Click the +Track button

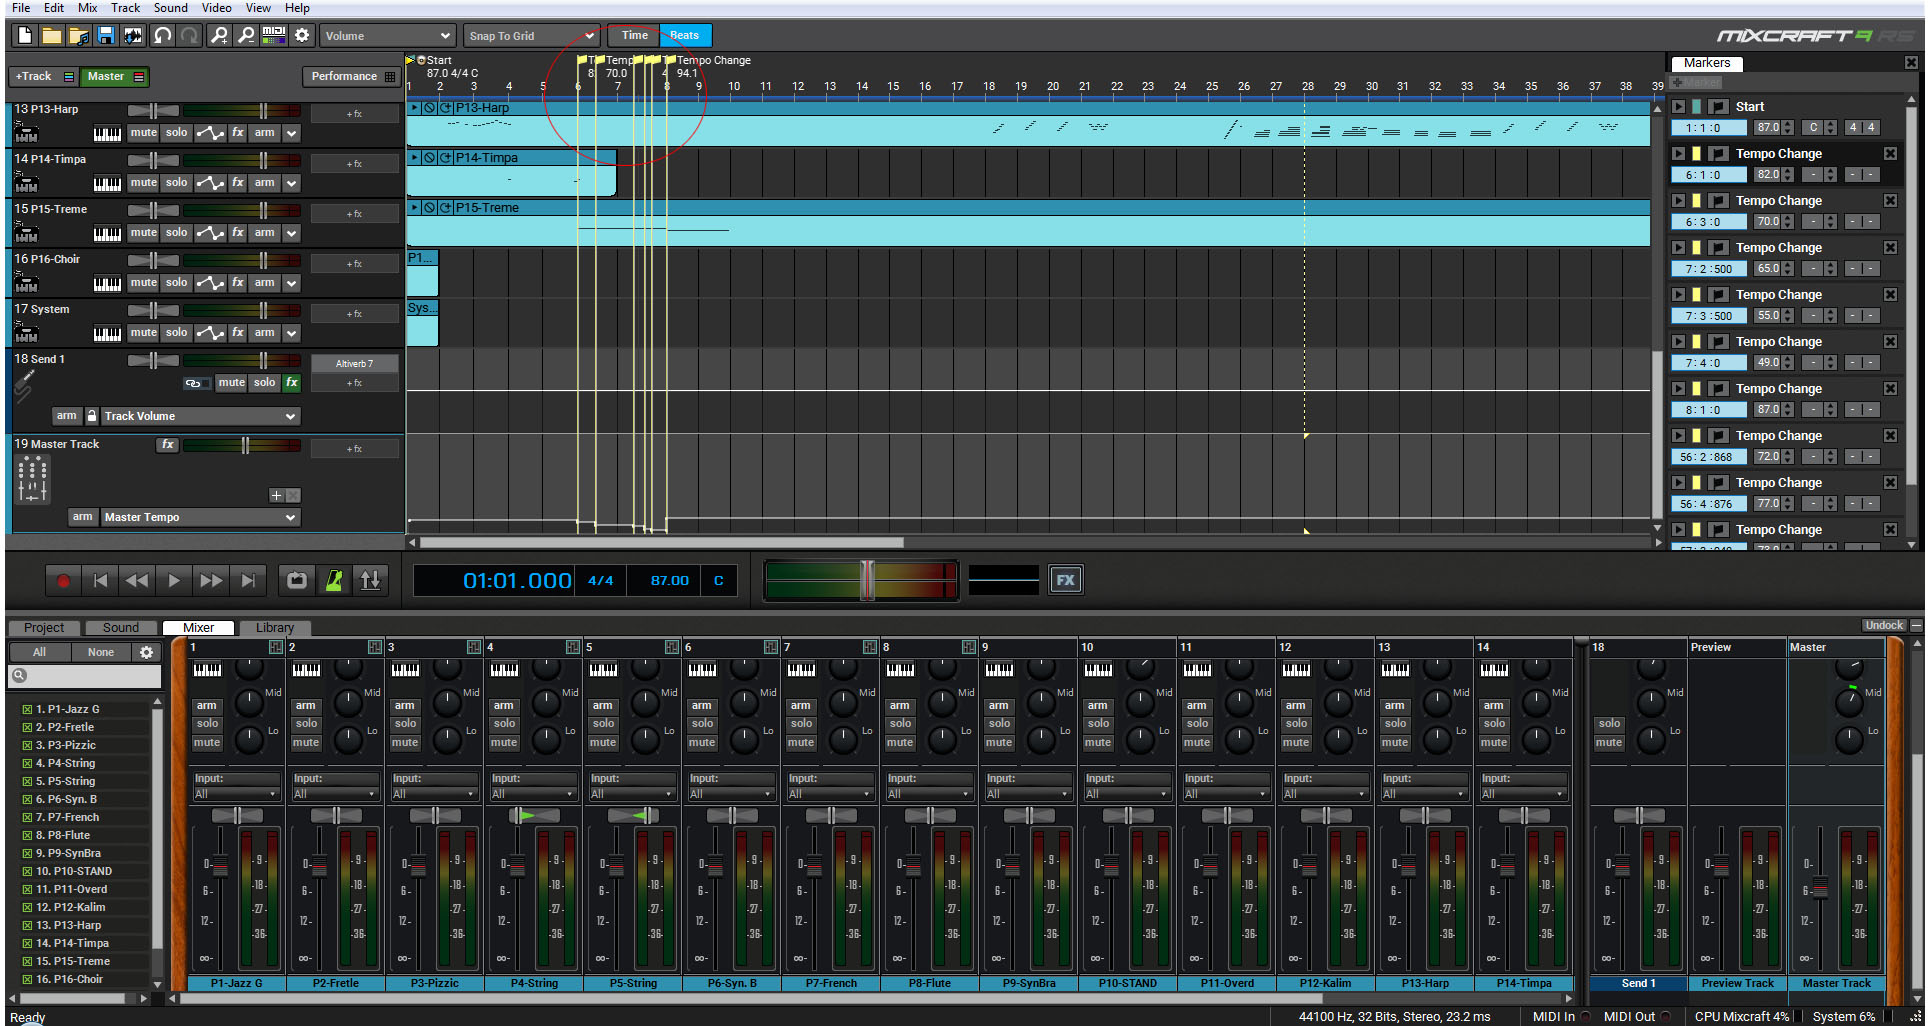[x=44, y=77]
